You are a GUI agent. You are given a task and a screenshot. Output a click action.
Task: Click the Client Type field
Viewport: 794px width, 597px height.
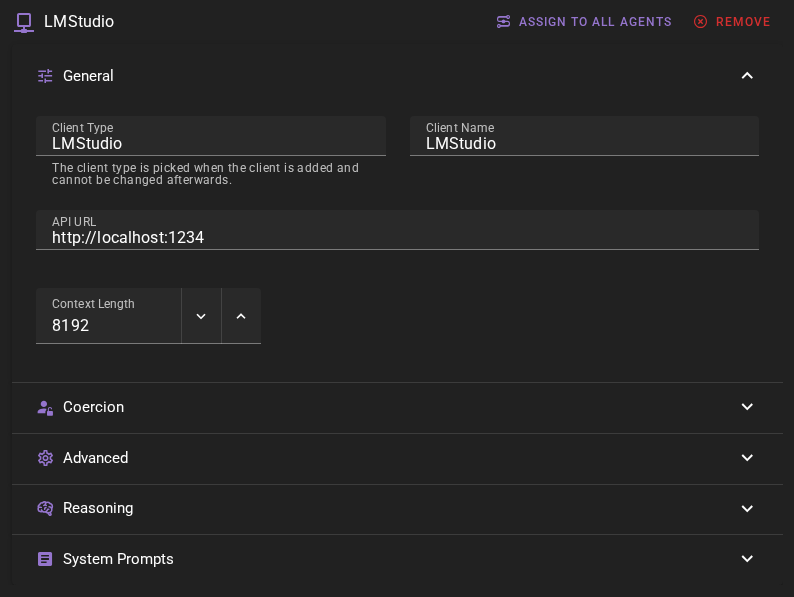(211, 136)
